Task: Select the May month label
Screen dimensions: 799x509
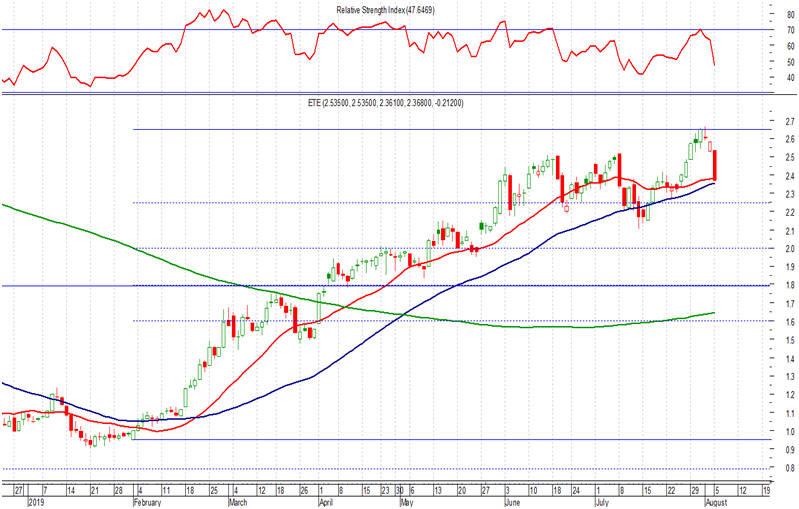Action: pyautogui.click(x=407, y=502)
